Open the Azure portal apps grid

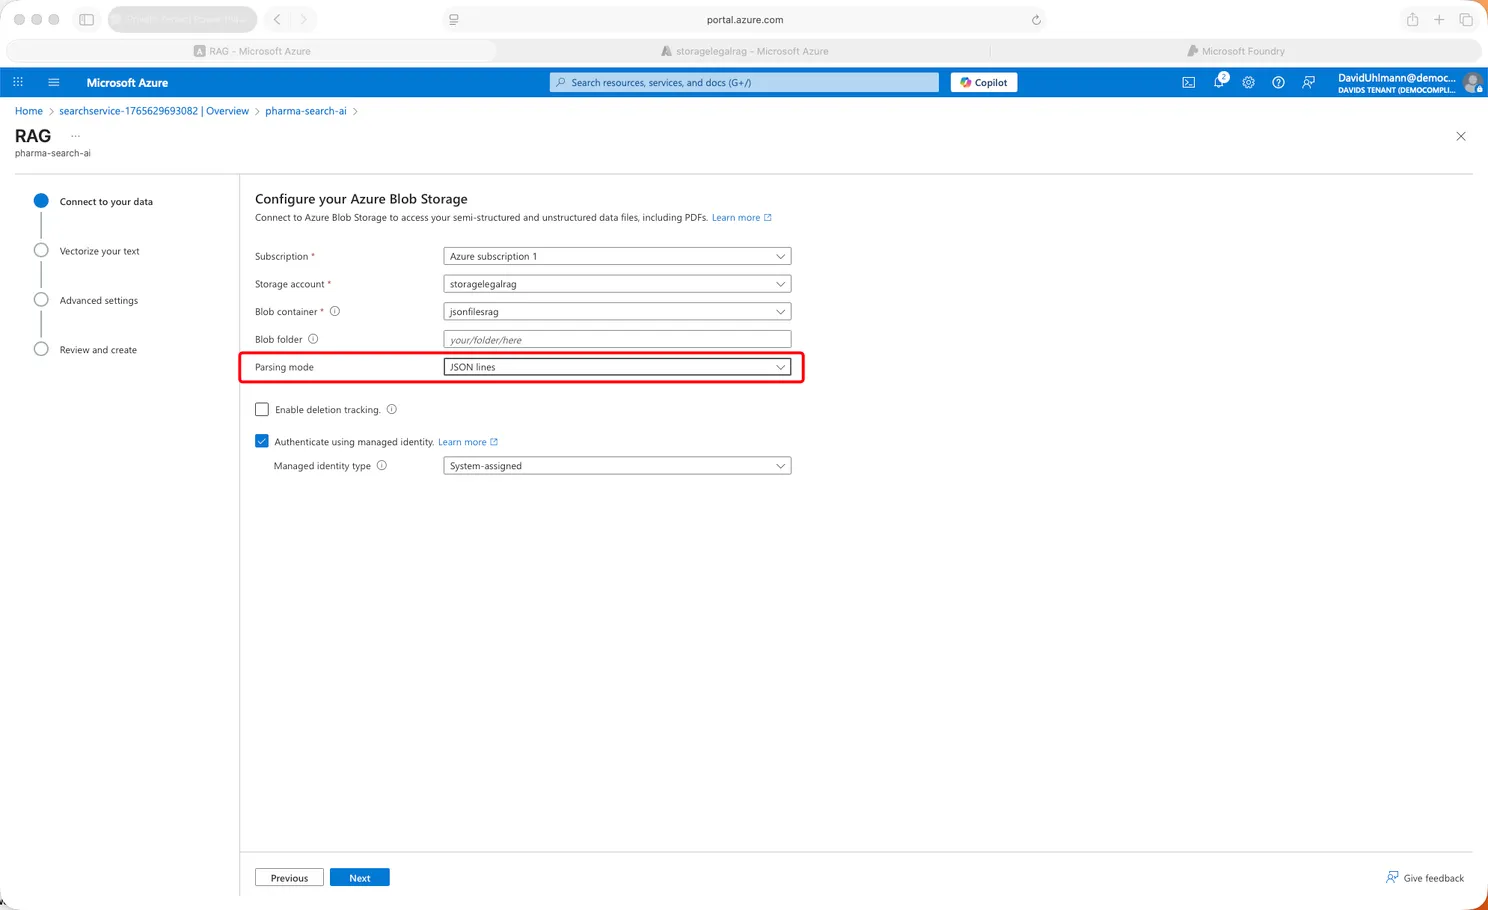coord(18,82)
